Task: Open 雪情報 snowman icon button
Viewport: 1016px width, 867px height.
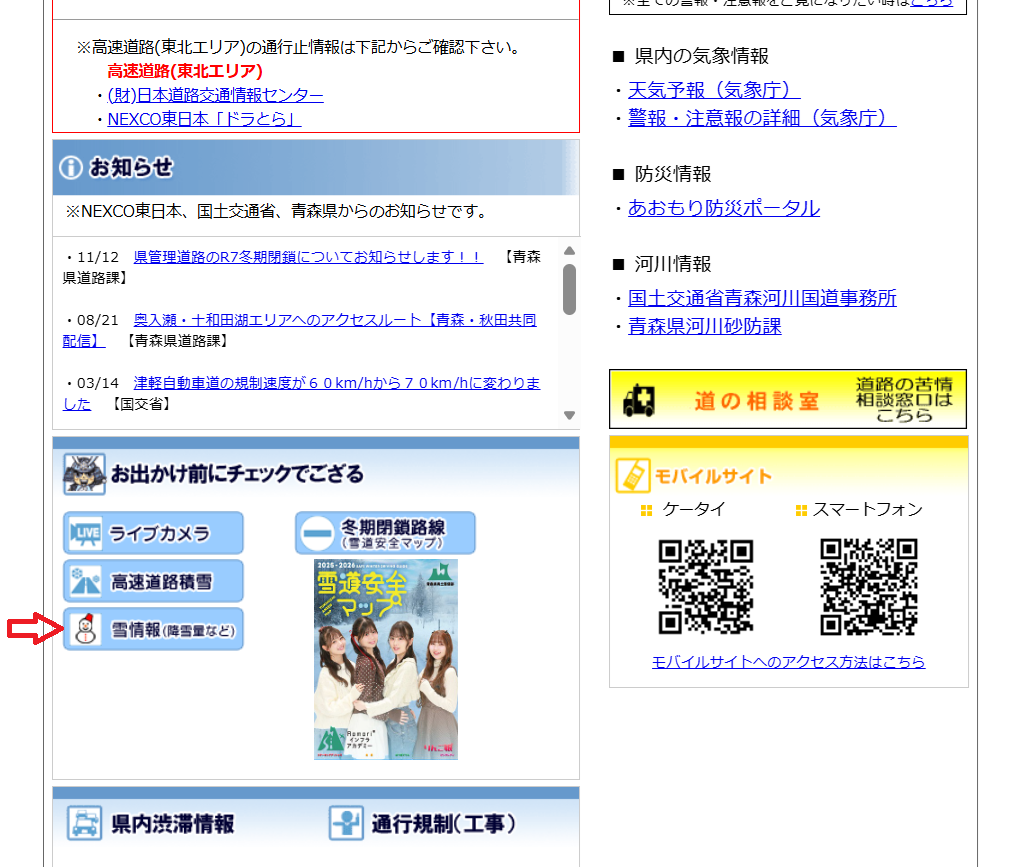Action: click(153, 629)
